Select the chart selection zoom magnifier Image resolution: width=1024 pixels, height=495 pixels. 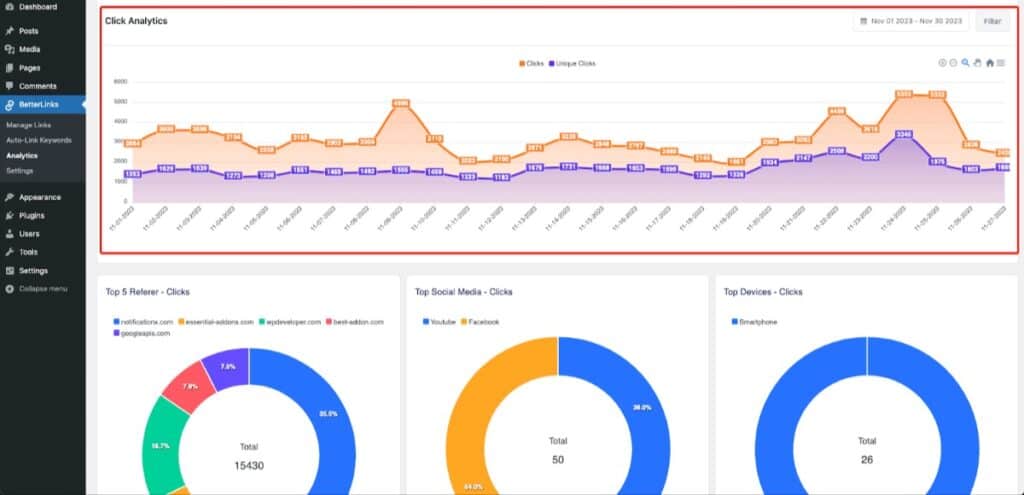(x=965, y=63)
